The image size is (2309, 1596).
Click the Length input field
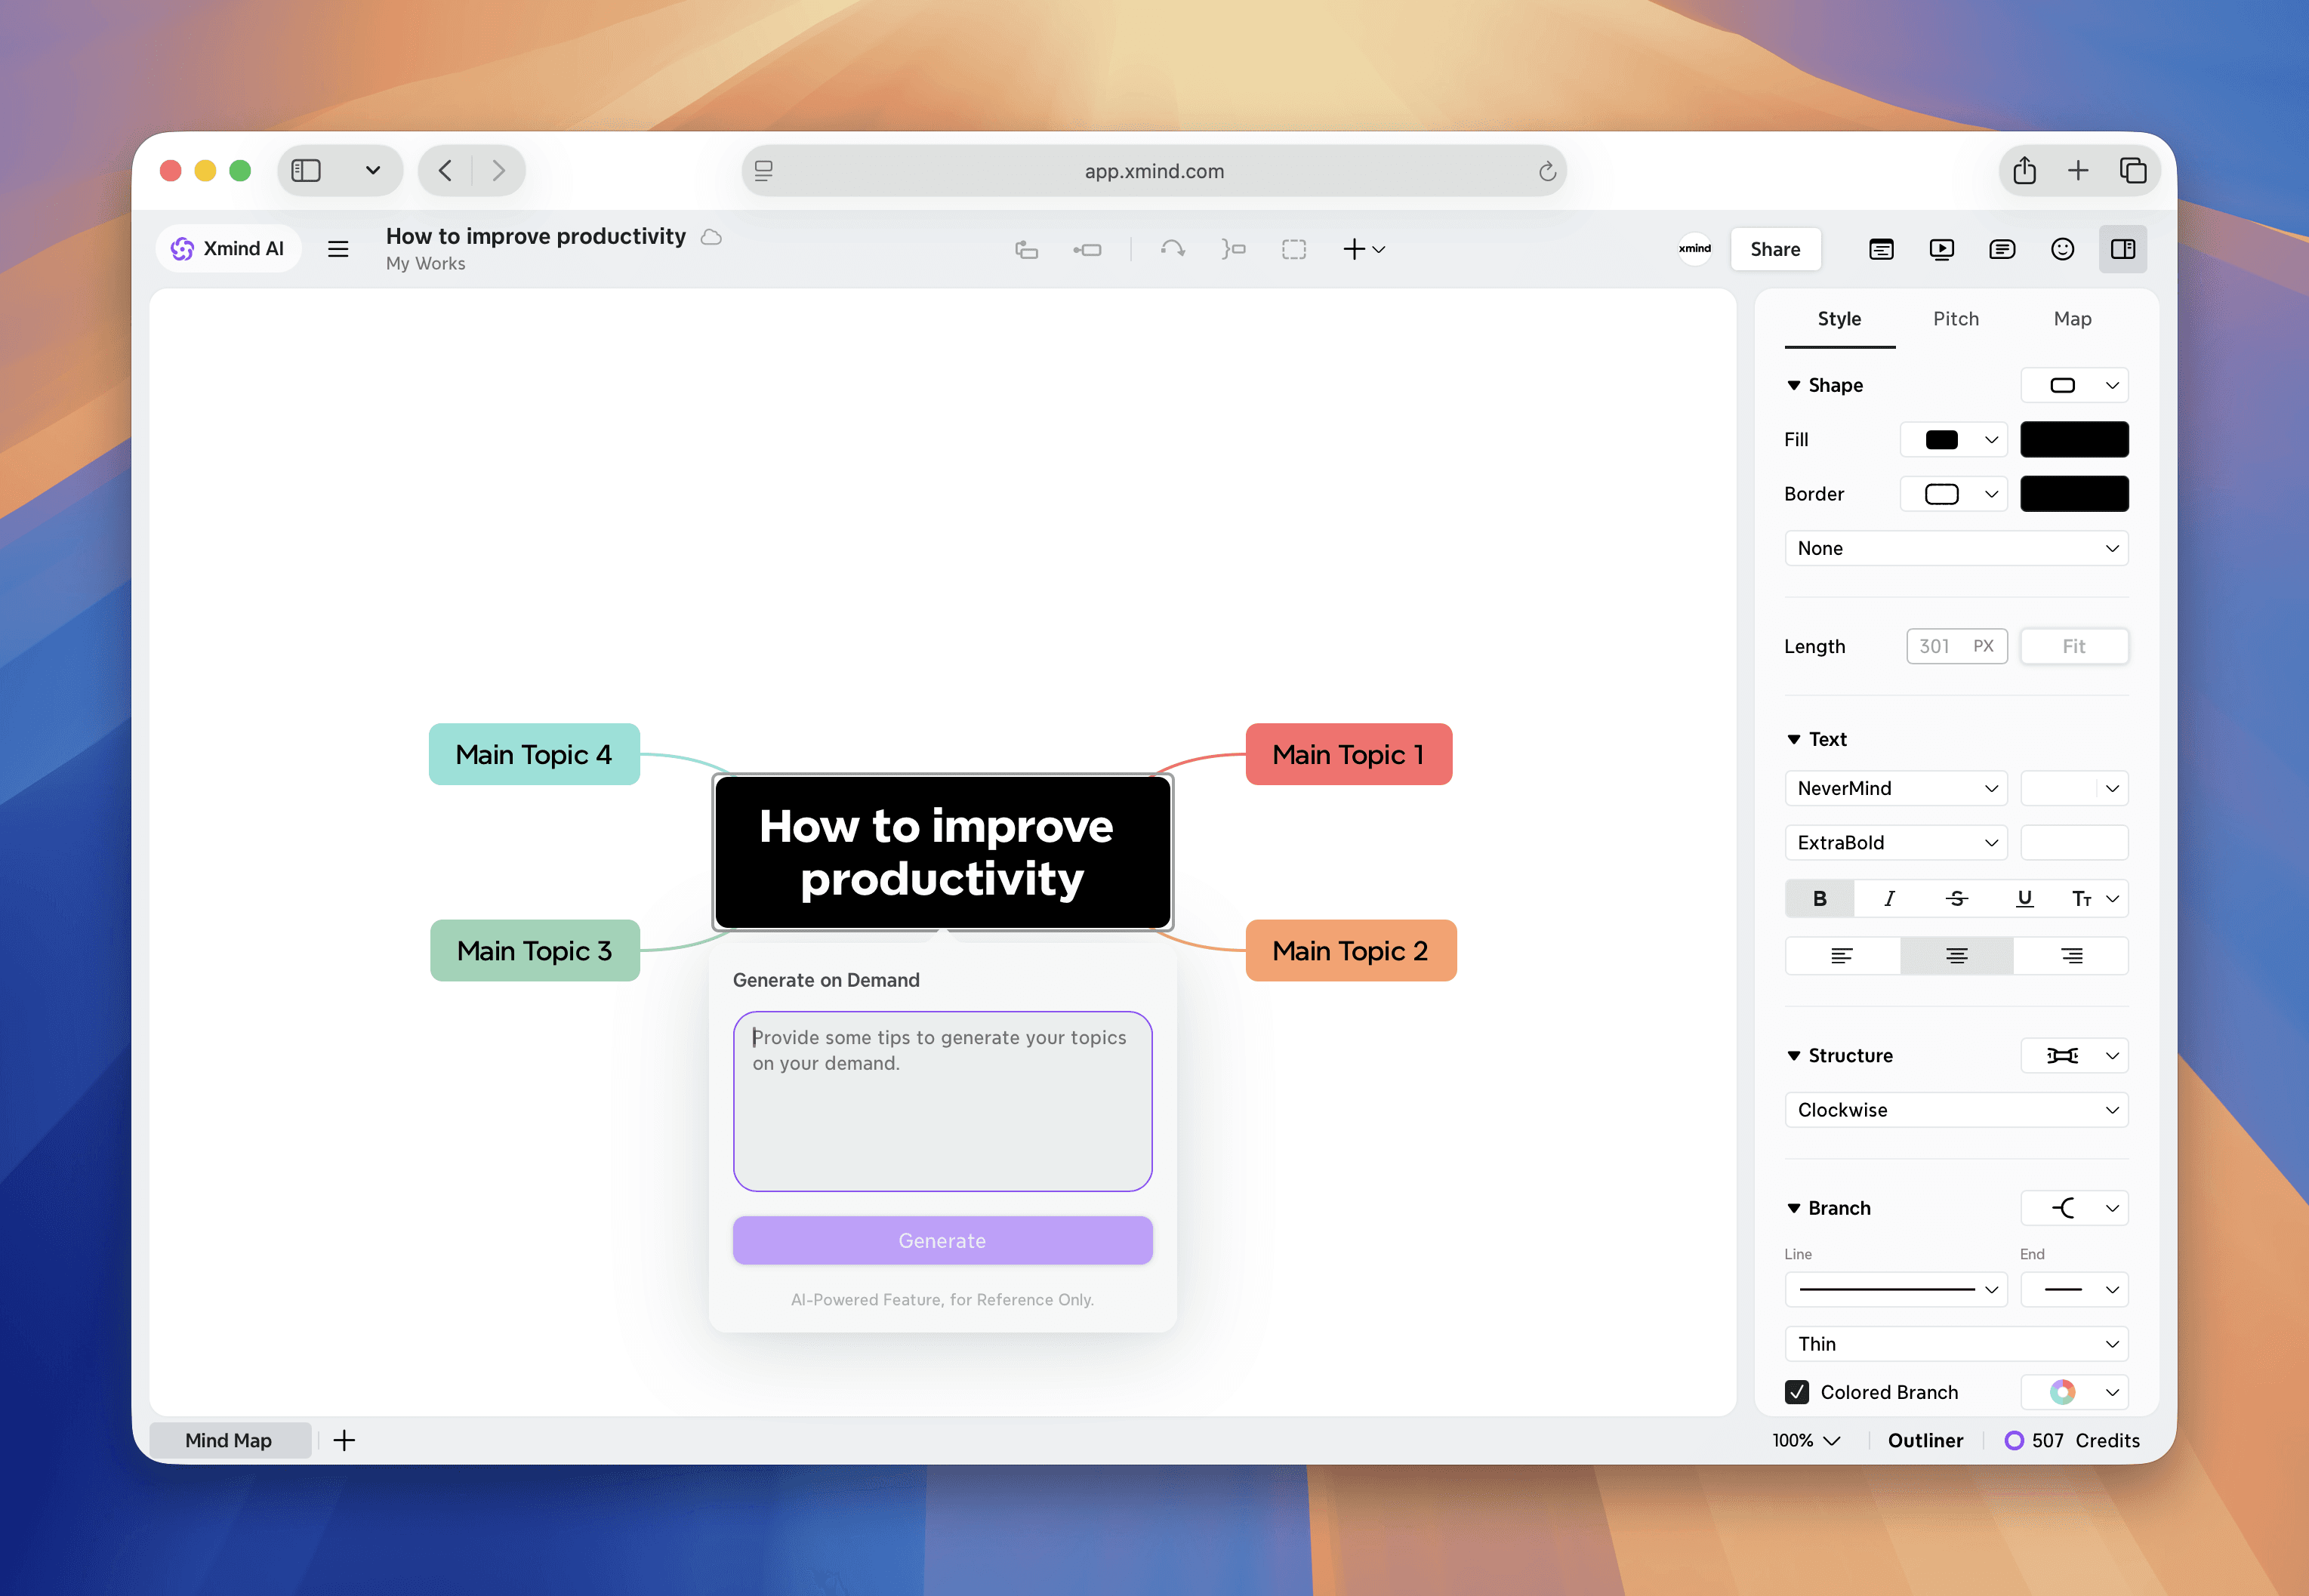click(x=1956, y=646)
